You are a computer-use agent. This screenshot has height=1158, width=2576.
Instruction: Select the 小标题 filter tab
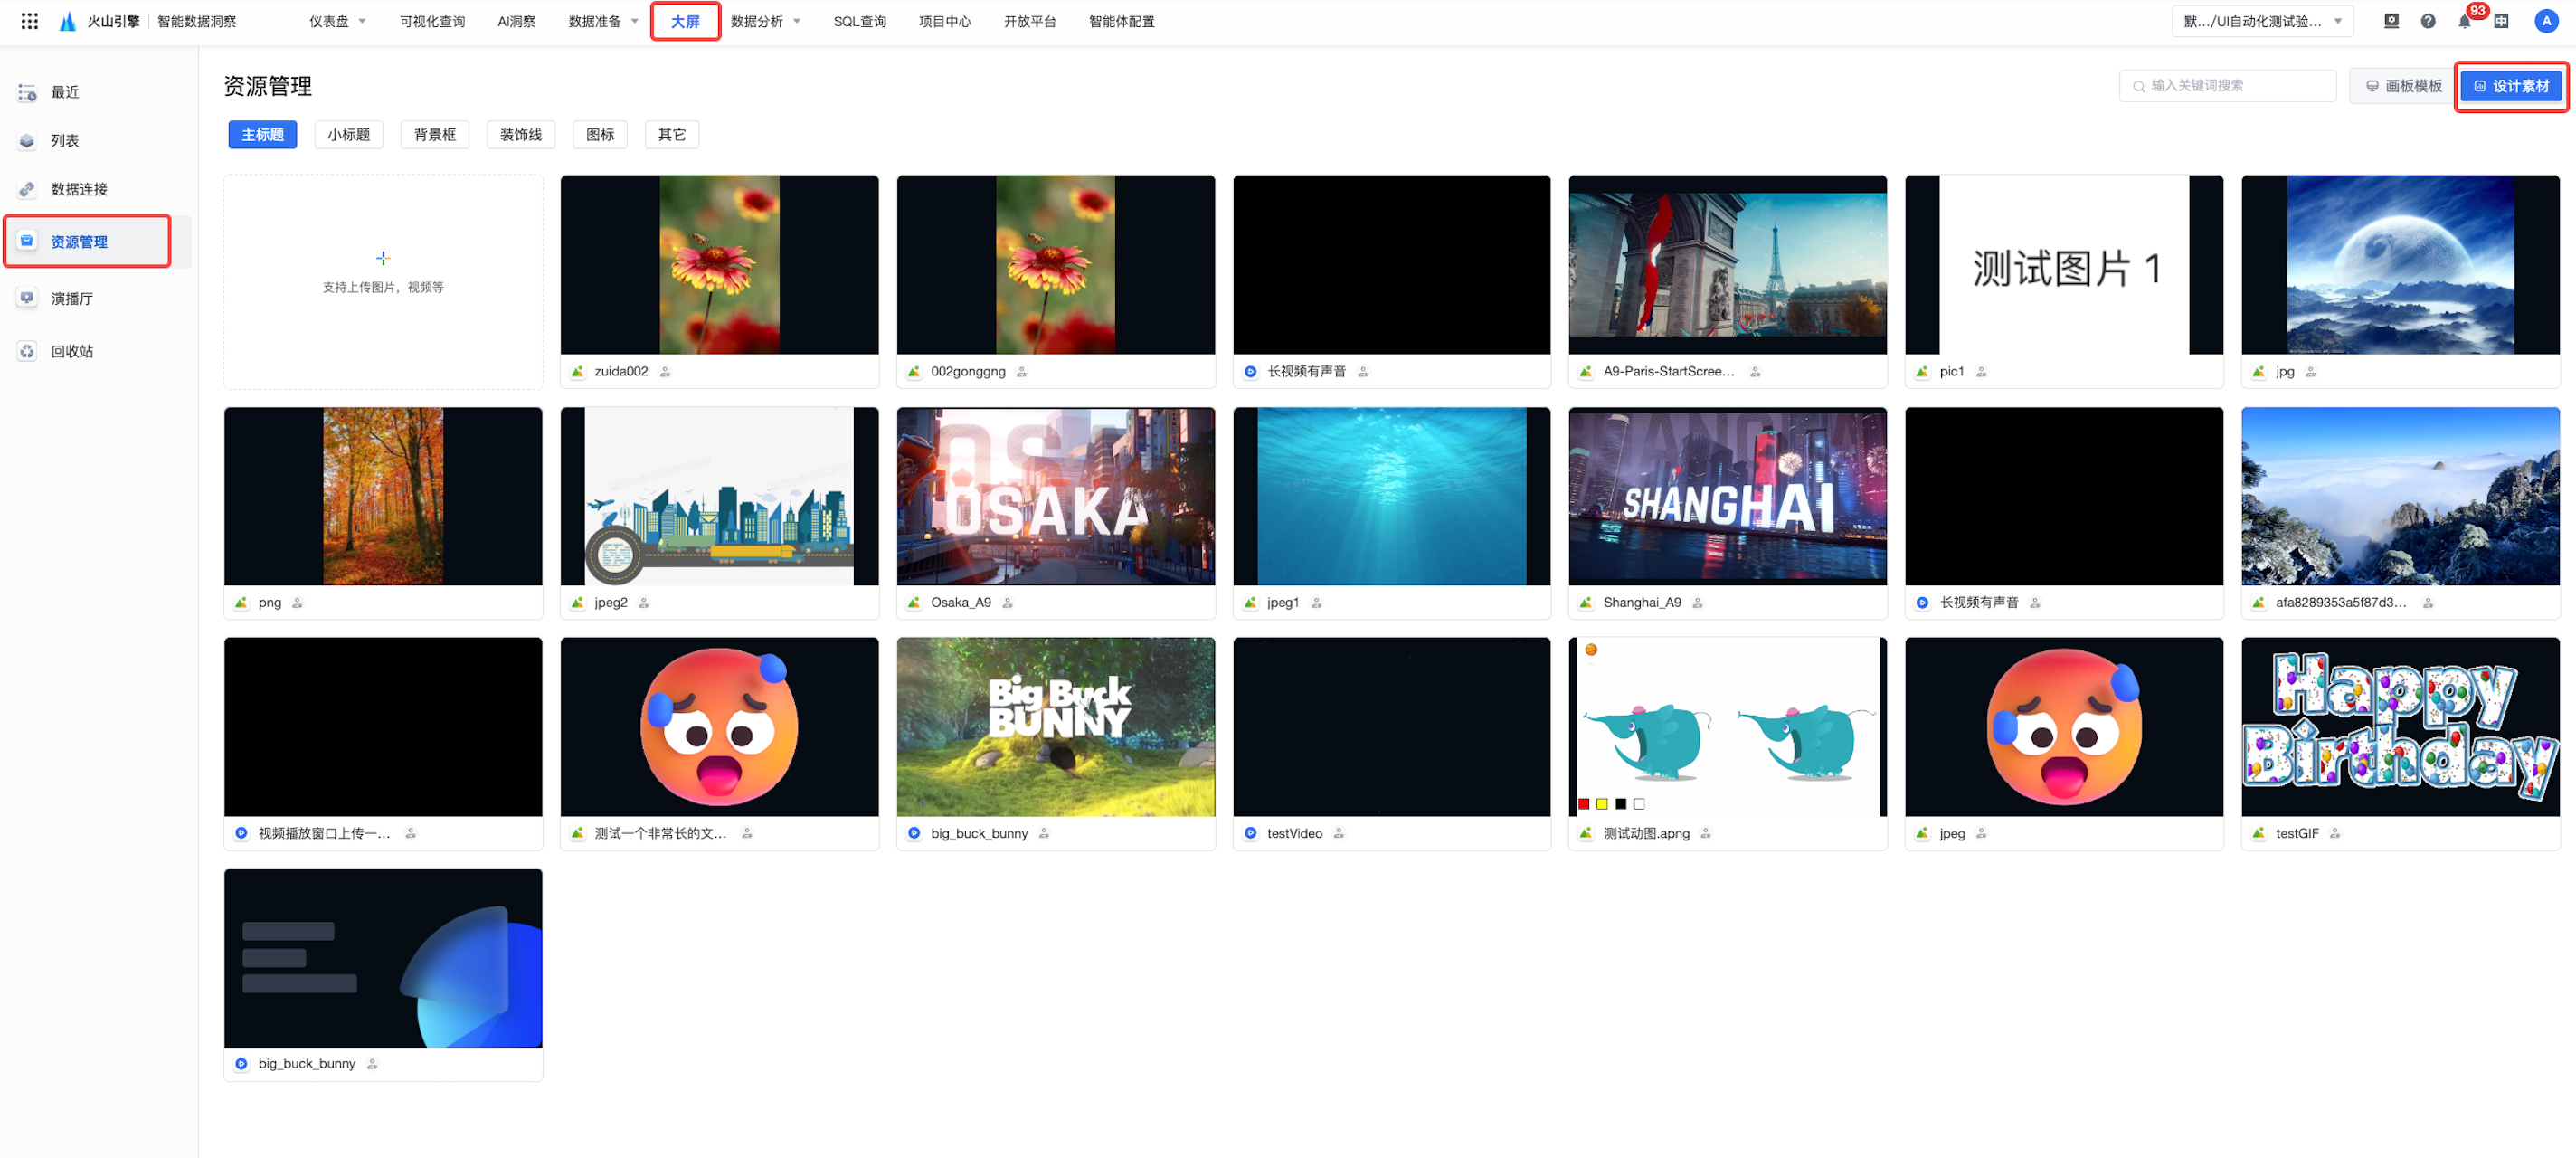click(349, 135)
